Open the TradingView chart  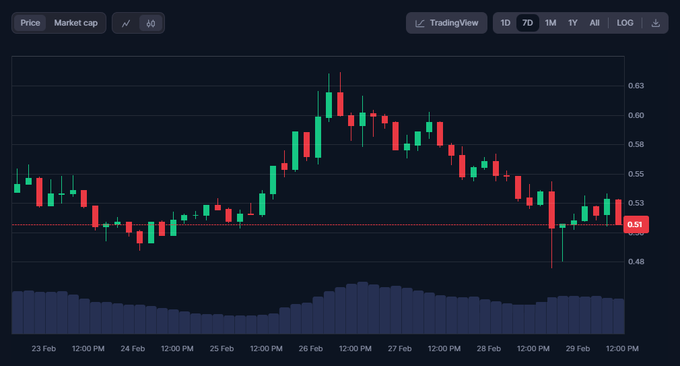447,23
